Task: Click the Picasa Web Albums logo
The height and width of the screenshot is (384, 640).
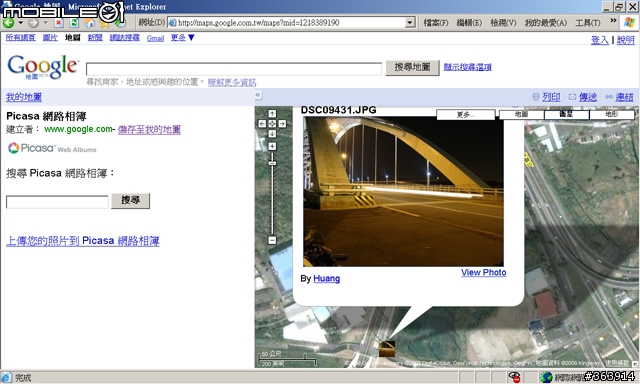Action: tap(52, 148)
